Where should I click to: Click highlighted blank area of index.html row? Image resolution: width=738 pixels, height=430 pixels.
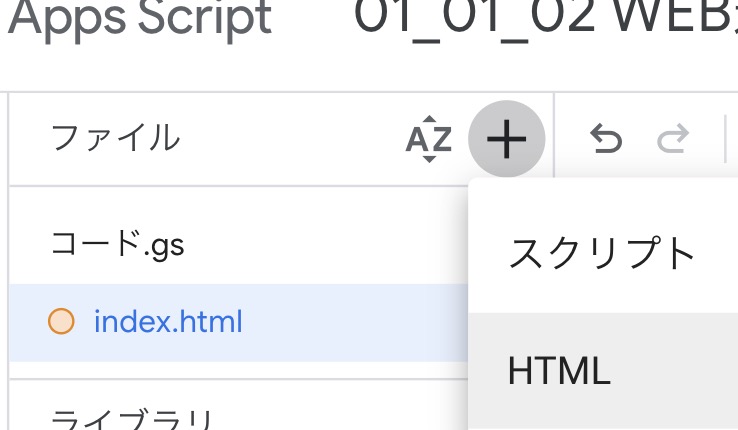point(350,322)
